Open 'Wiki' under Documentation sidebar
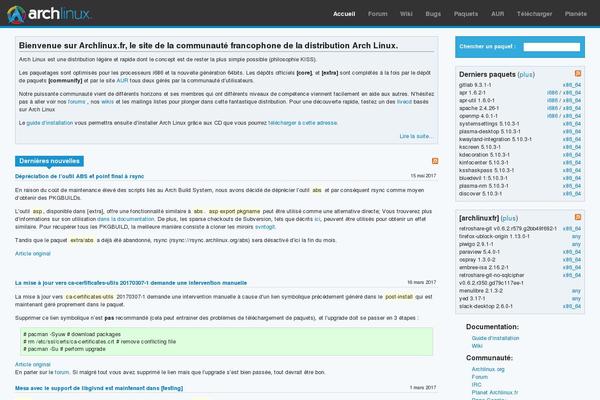The image size is (600, 400). [x=477, y=346]
